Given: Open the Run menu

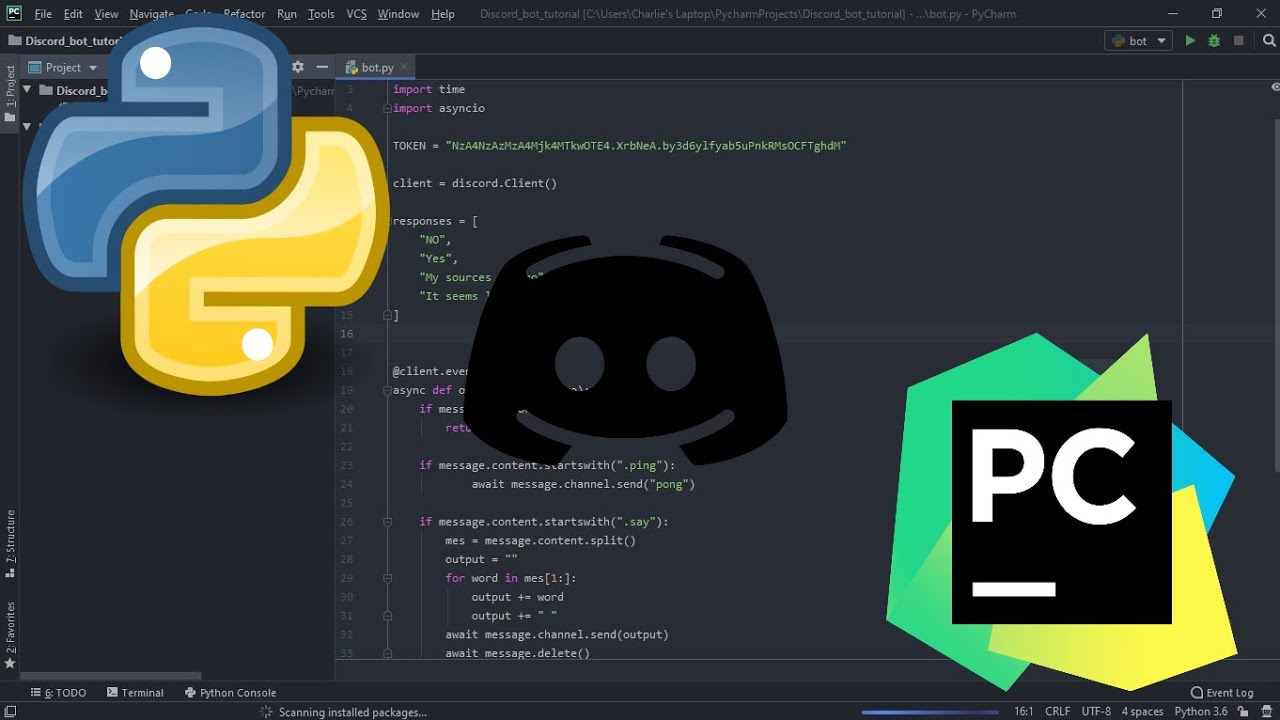Looking at the screenshot, I should [x=287, y=14].
